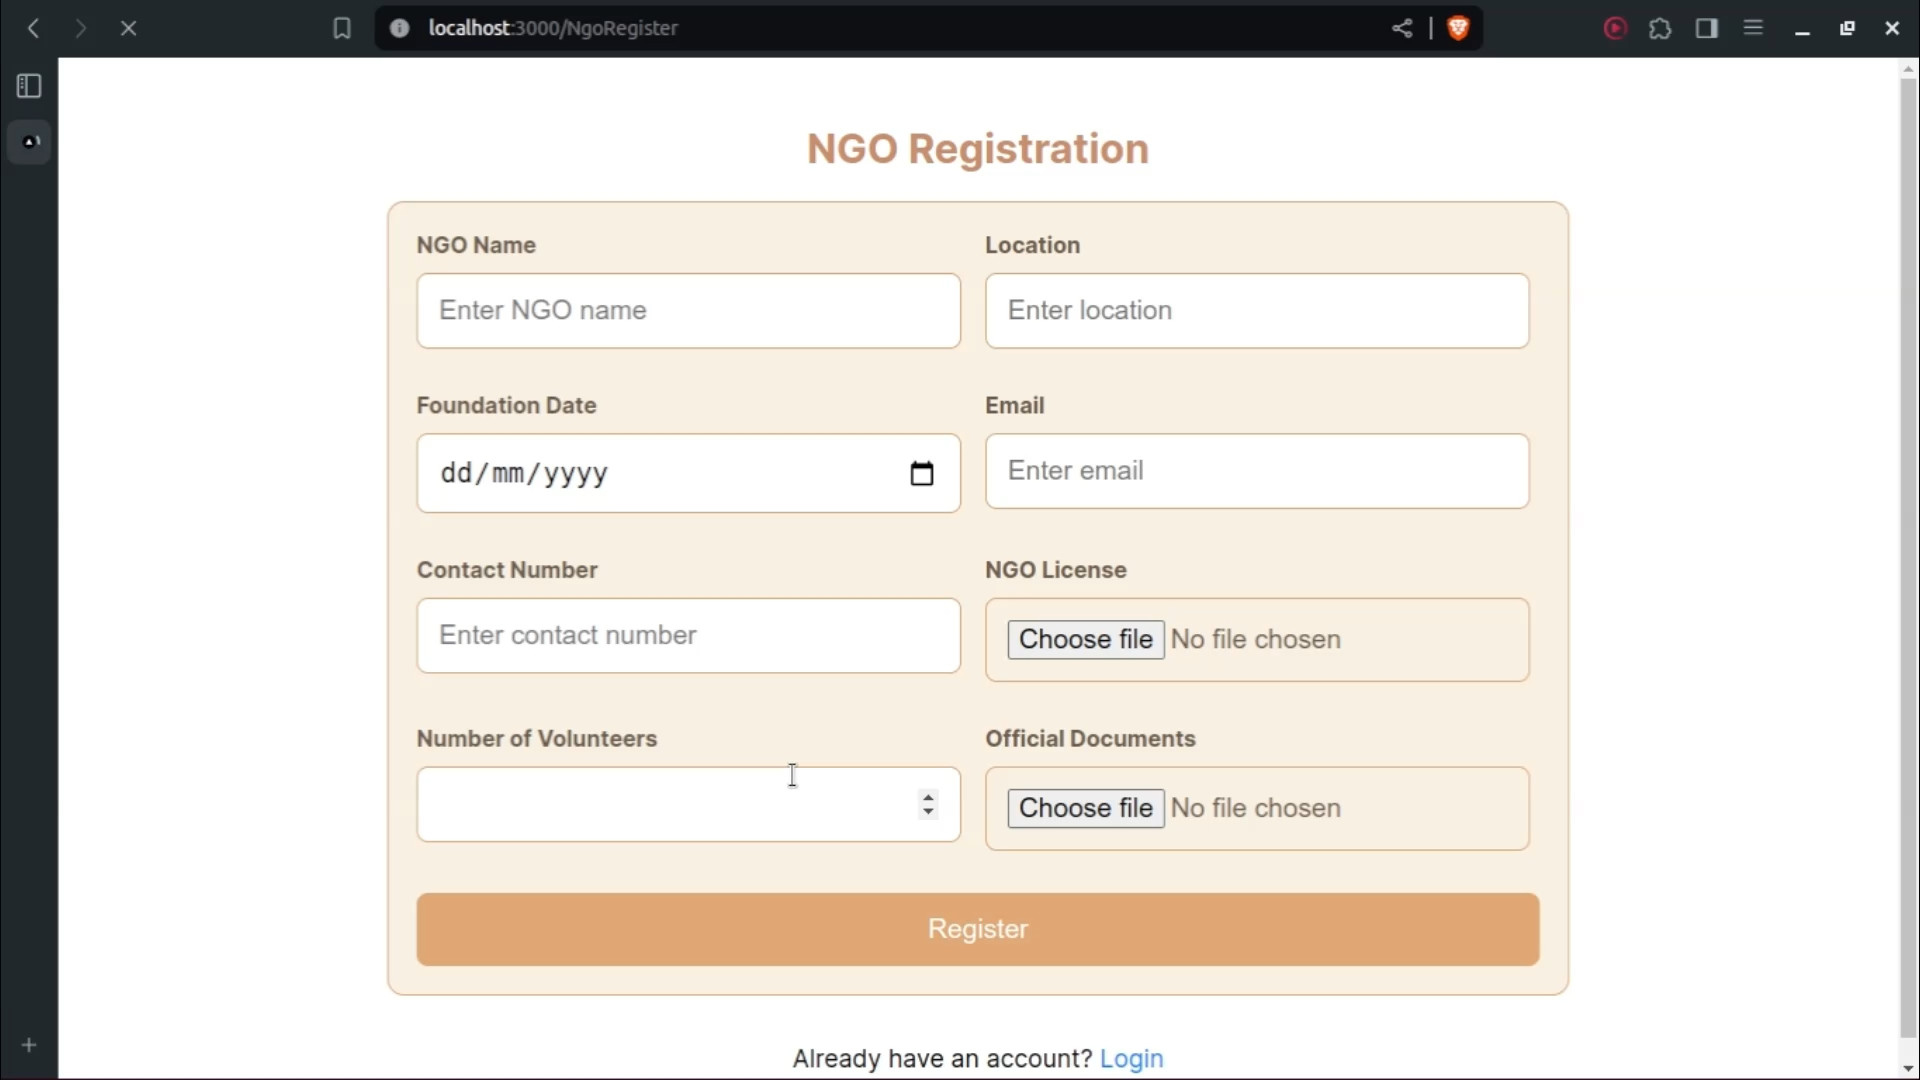Open the extensions puzzle icon
The image size is (1920, 1080).
pos(1660,28)
